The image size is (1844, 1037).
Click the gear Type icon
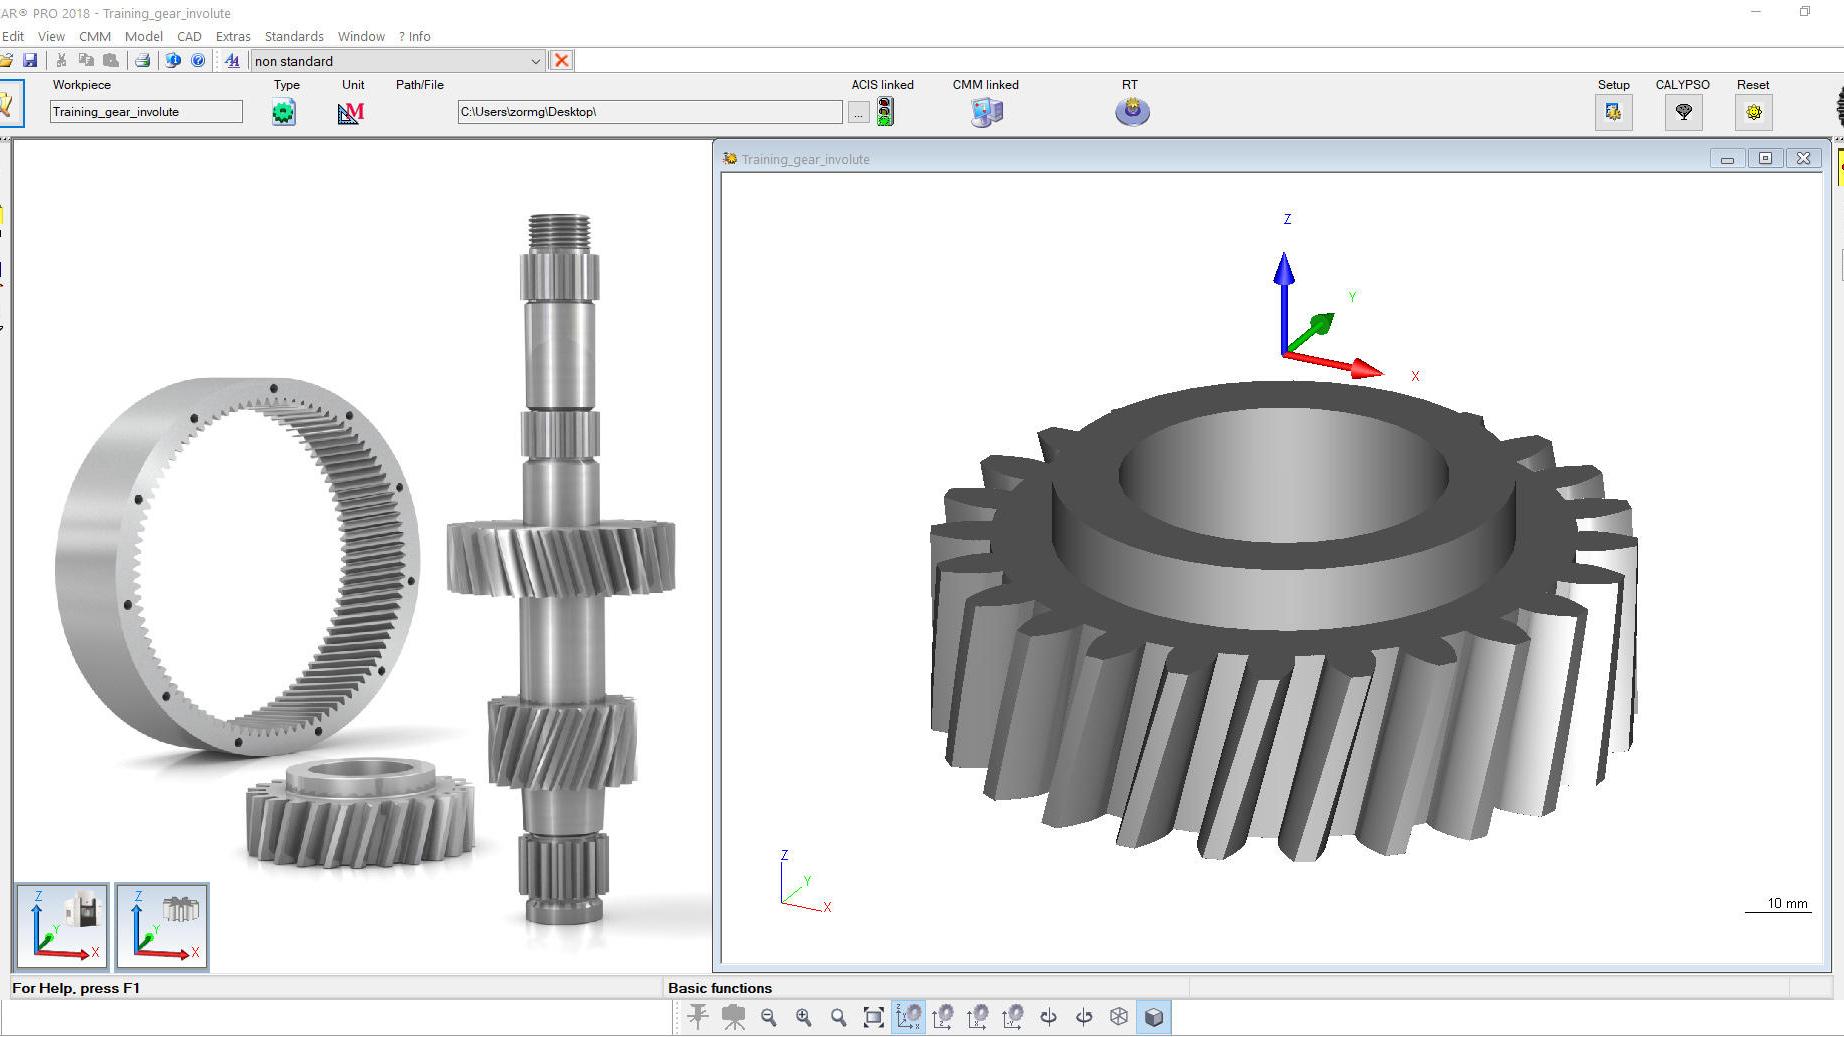pos(284,112)
